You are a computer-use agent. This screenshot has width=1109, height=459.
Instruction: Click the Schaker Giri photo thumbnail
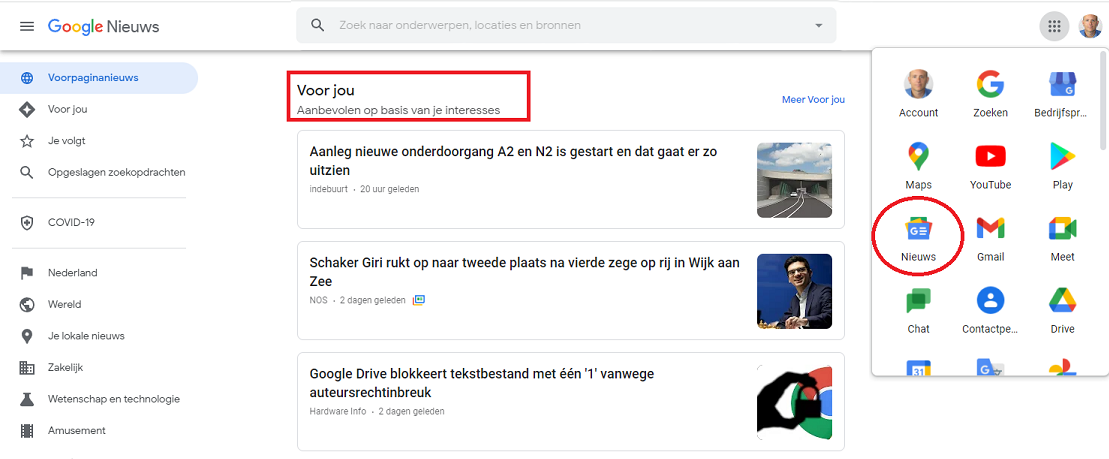794,291
